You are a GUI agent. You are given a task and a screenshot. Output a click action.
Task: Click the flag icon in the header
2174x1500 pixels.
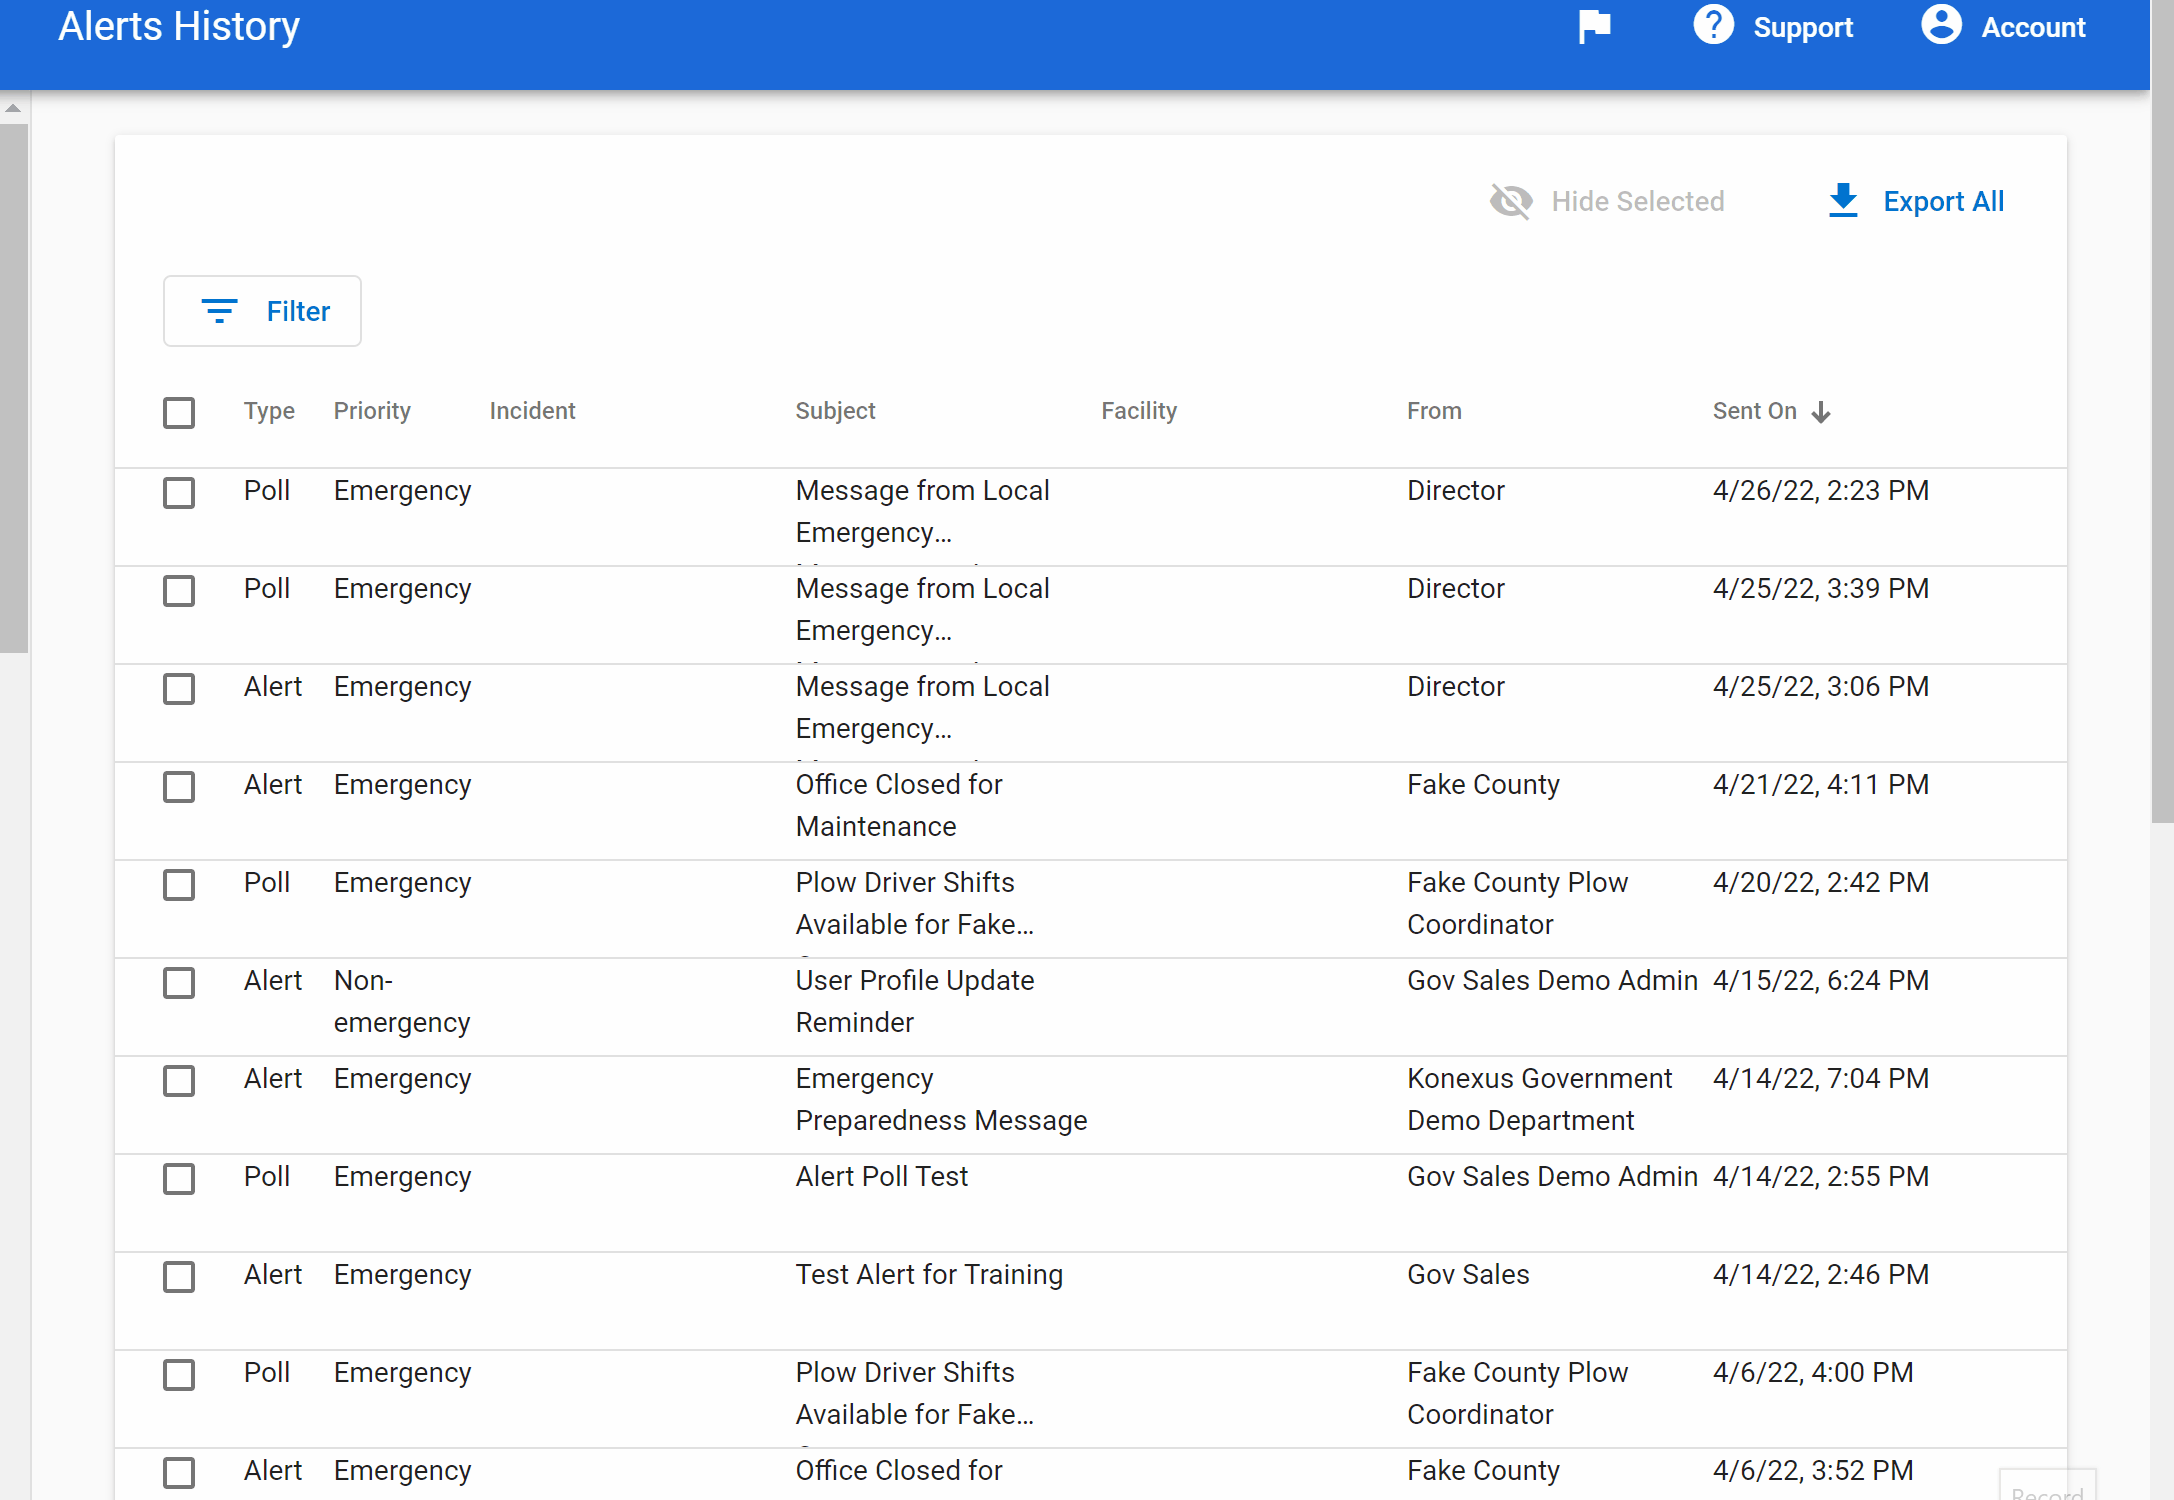tap(1594, 27)
